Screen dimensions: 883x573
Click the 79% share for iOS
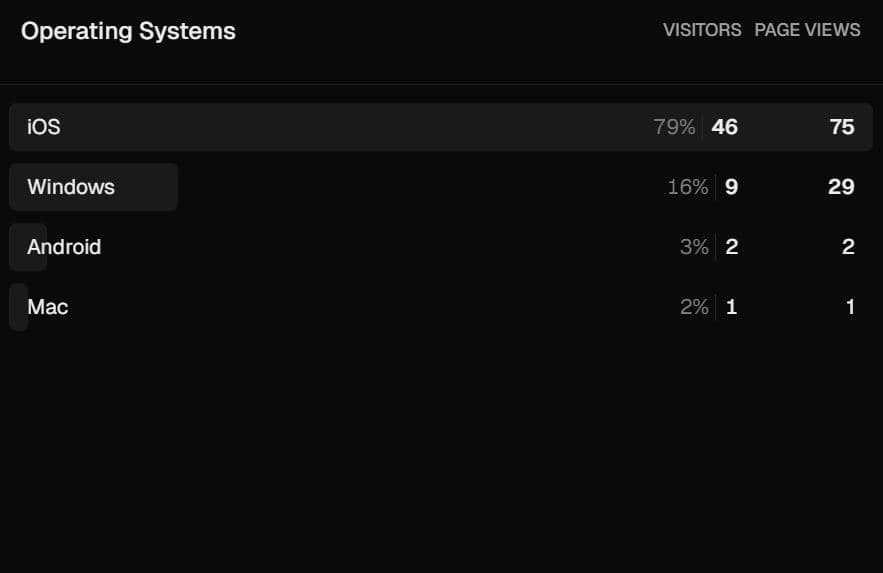pyautogui.click(x=674, y=127)
